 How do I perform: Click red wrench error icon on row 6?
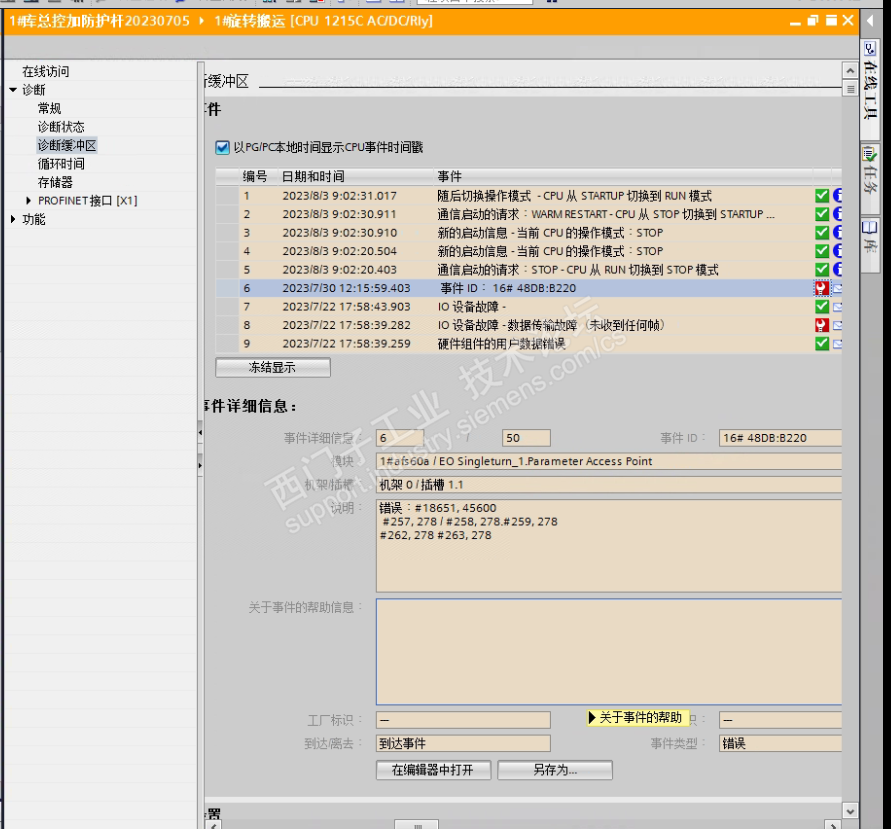822,288
